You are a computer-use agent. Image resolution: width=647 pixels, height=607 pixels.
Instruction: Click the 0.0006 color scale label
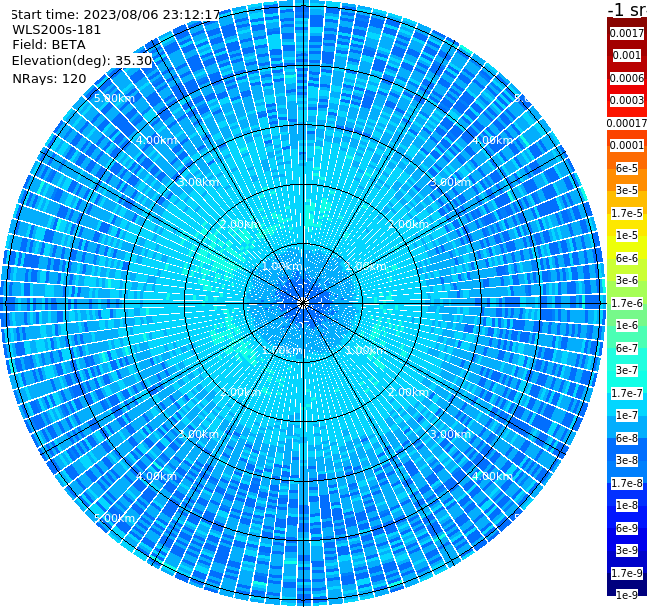pos(627,78)
